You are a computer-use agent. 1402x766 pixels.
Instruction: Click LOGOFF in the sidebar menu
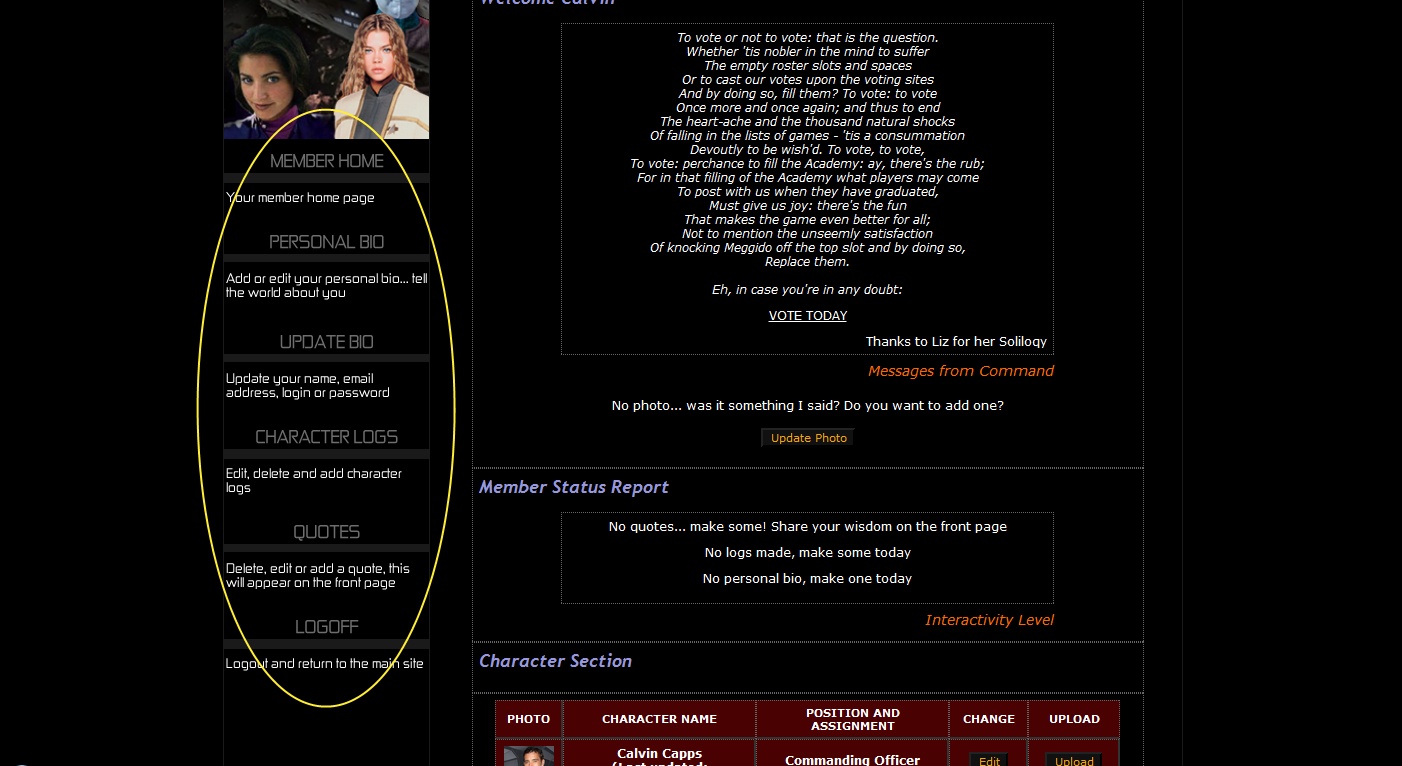326,627
